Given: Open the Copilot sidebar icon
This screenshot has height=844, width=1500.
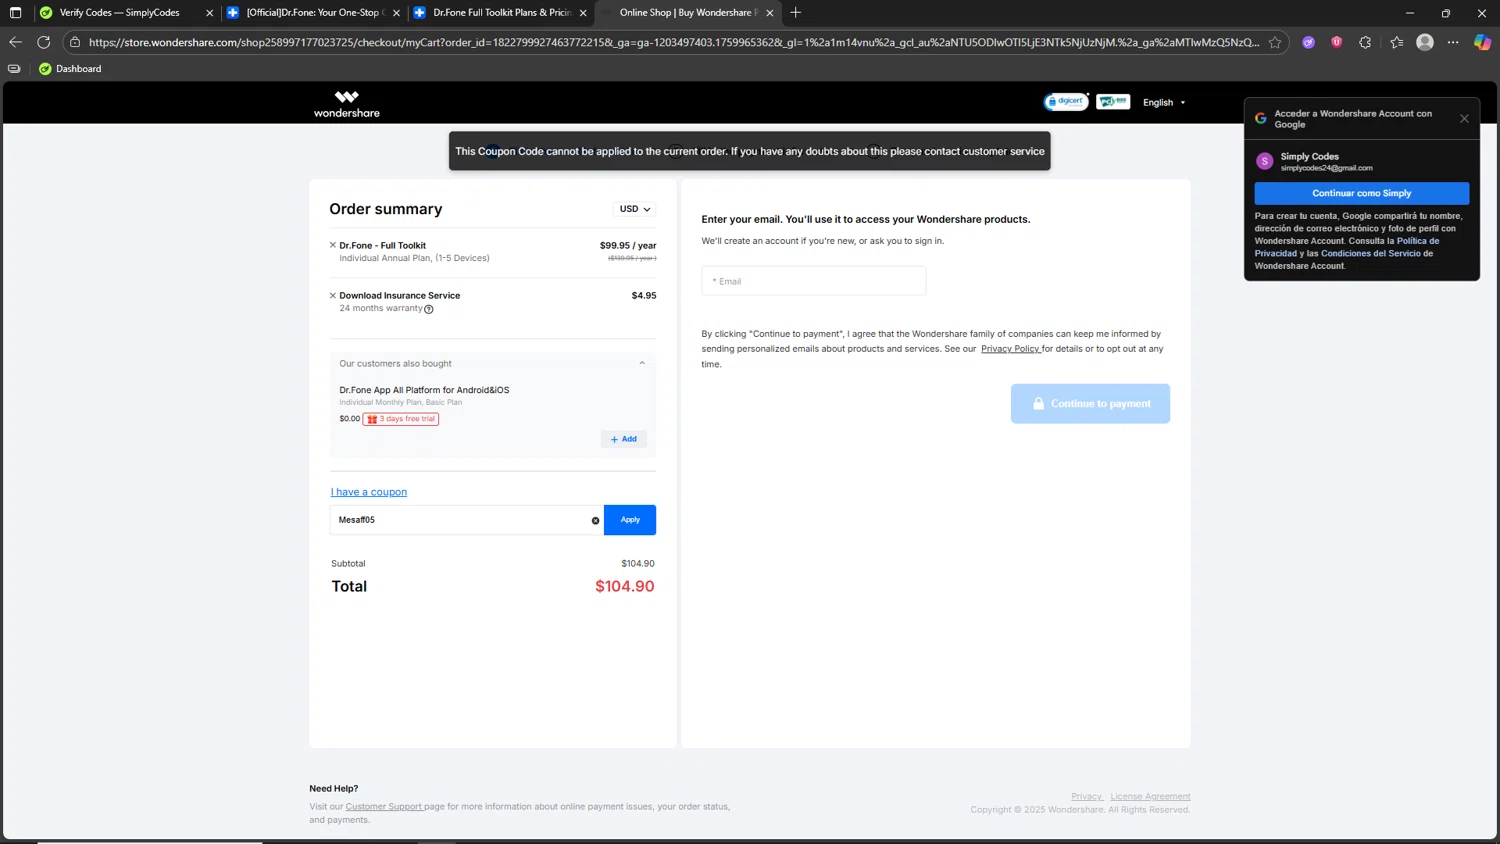Looking at the screenshot, I should (1482, 42).
